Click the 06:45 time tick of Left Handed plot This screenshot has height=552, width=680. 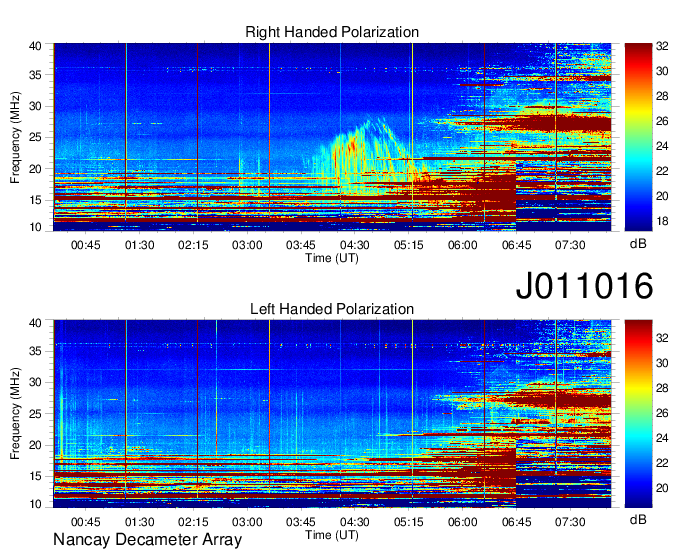click(x=516, y=522)
